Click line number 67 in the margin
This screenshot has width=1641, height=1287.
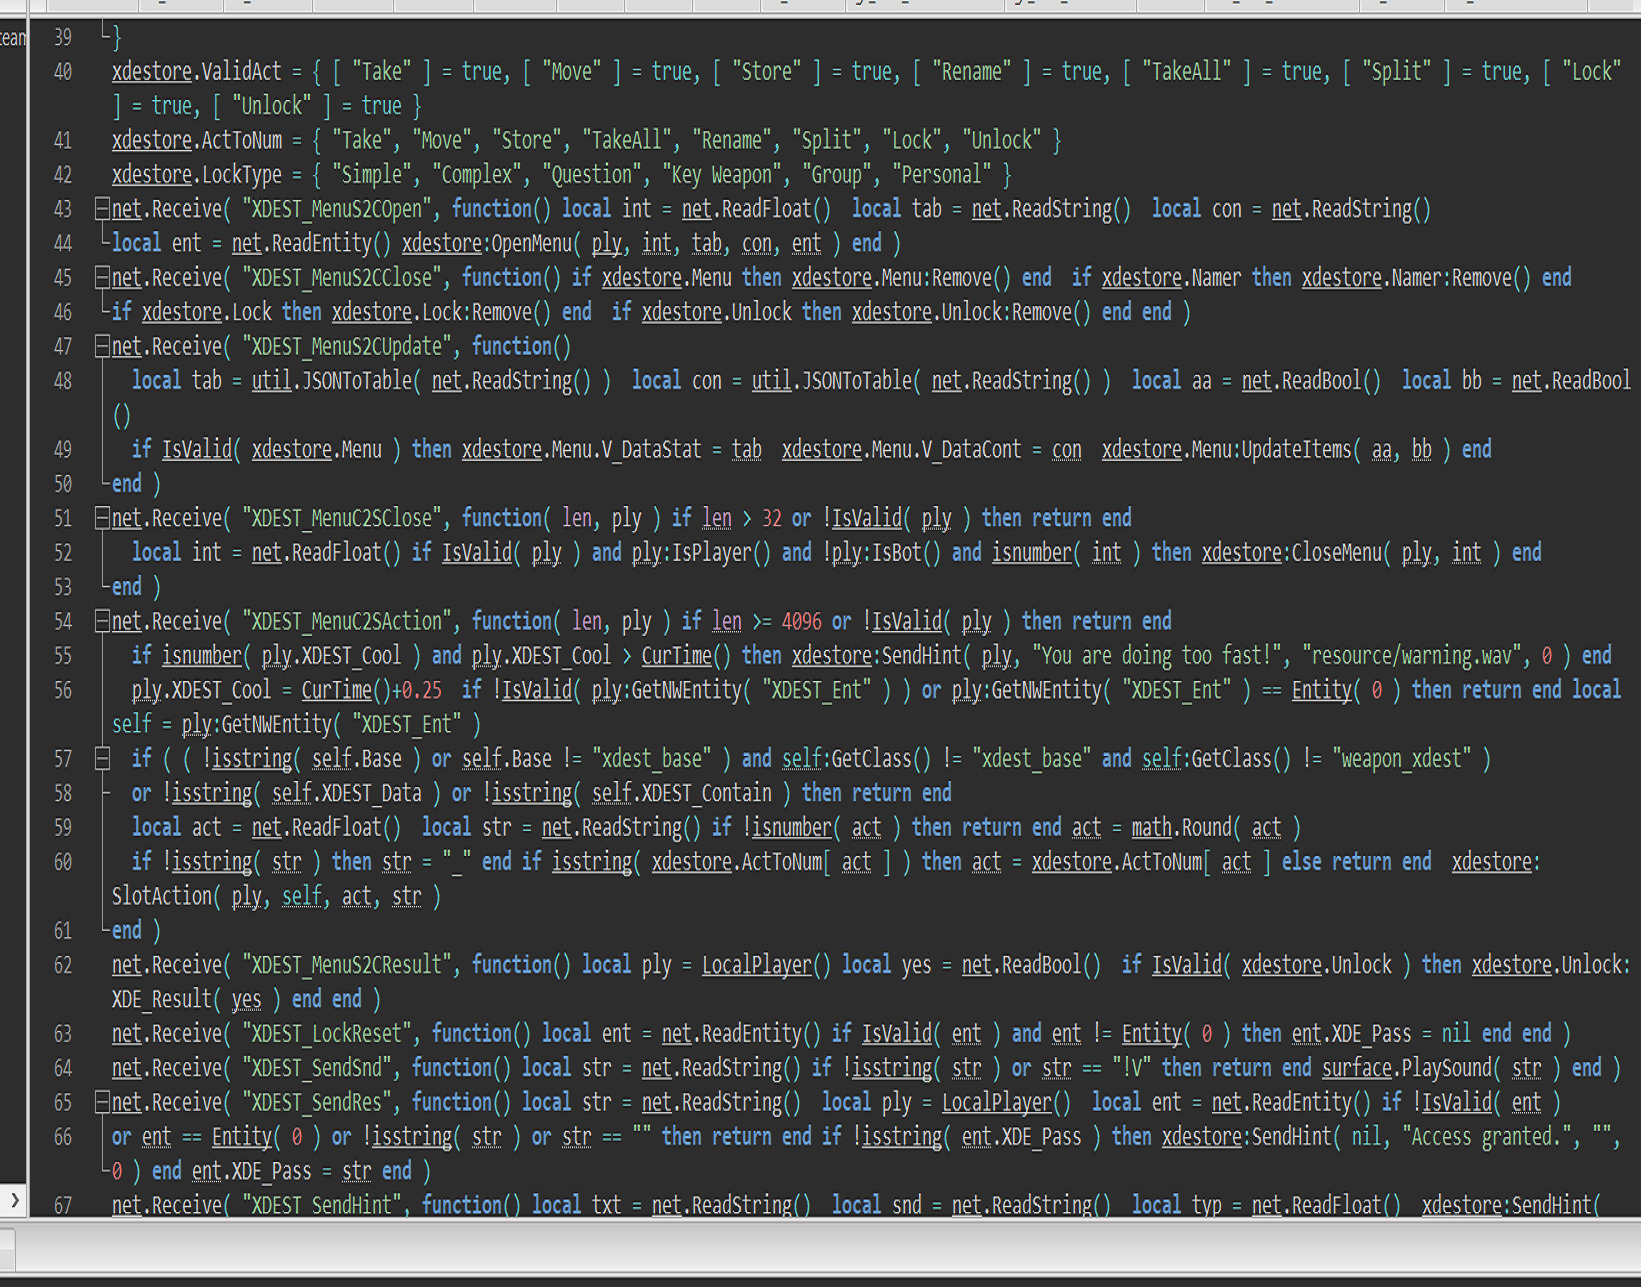coord(63,1205)
